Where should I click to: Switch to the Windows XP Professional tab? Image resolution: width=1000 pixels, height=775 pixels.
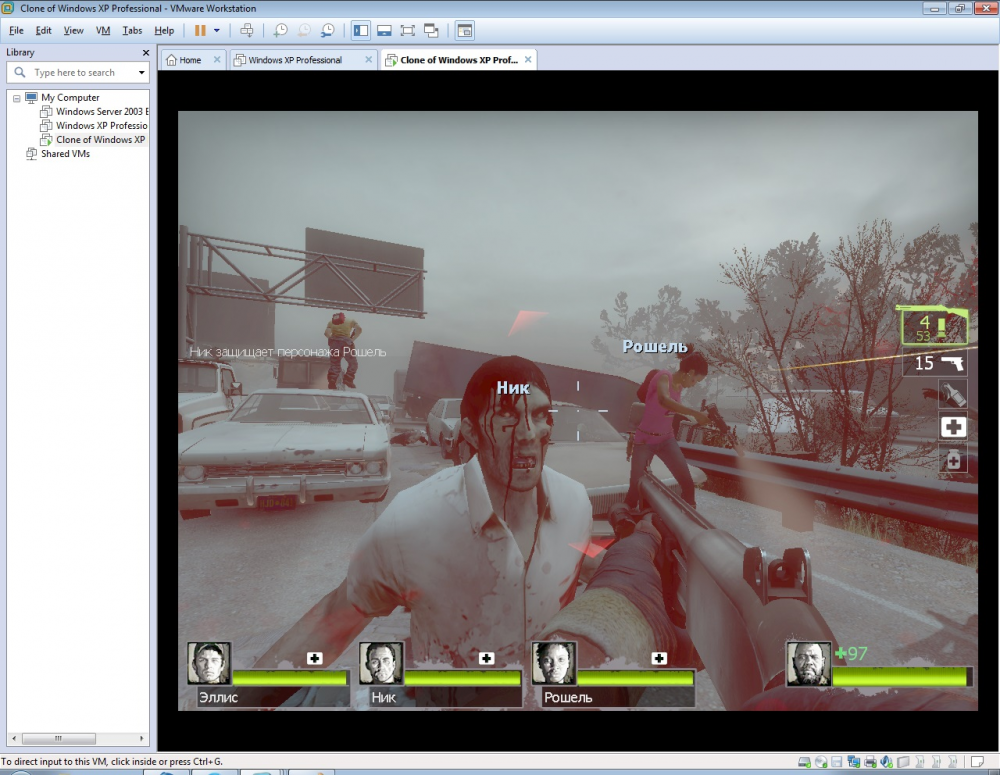pyautogui.click(x=294, y=60)
